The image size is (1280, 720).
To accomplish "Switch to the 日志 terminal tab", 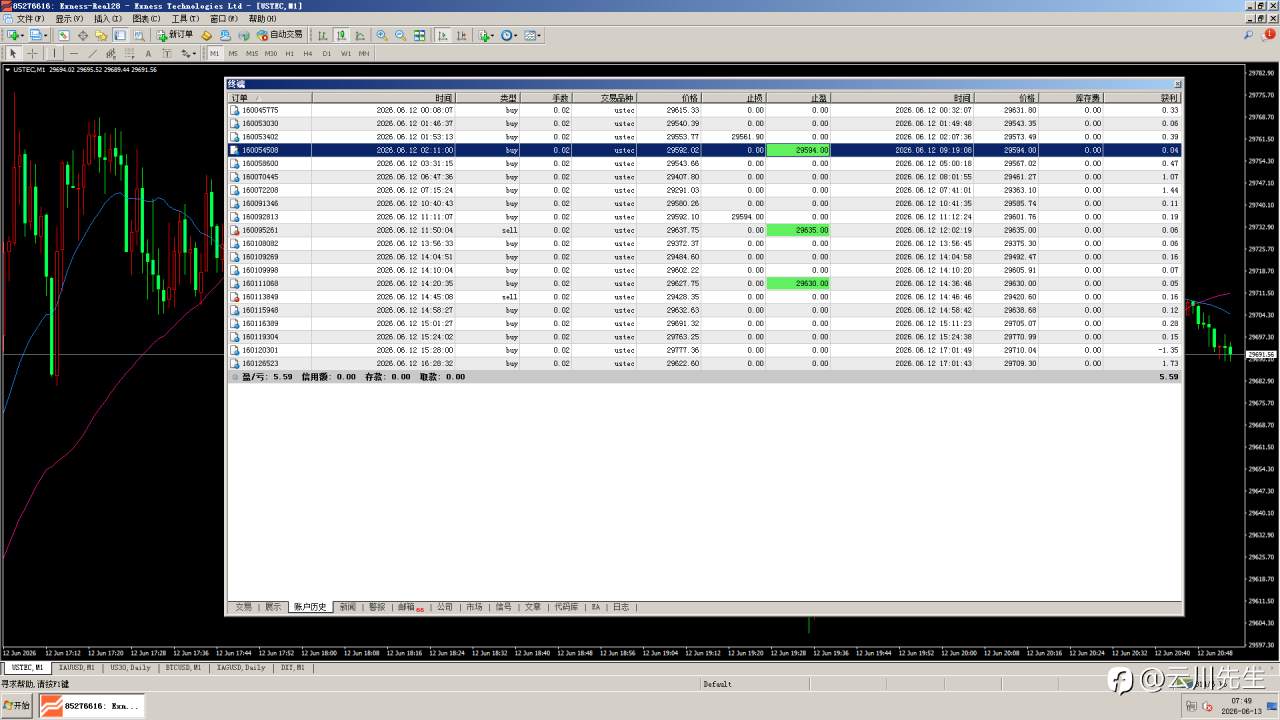I will 621,607.
